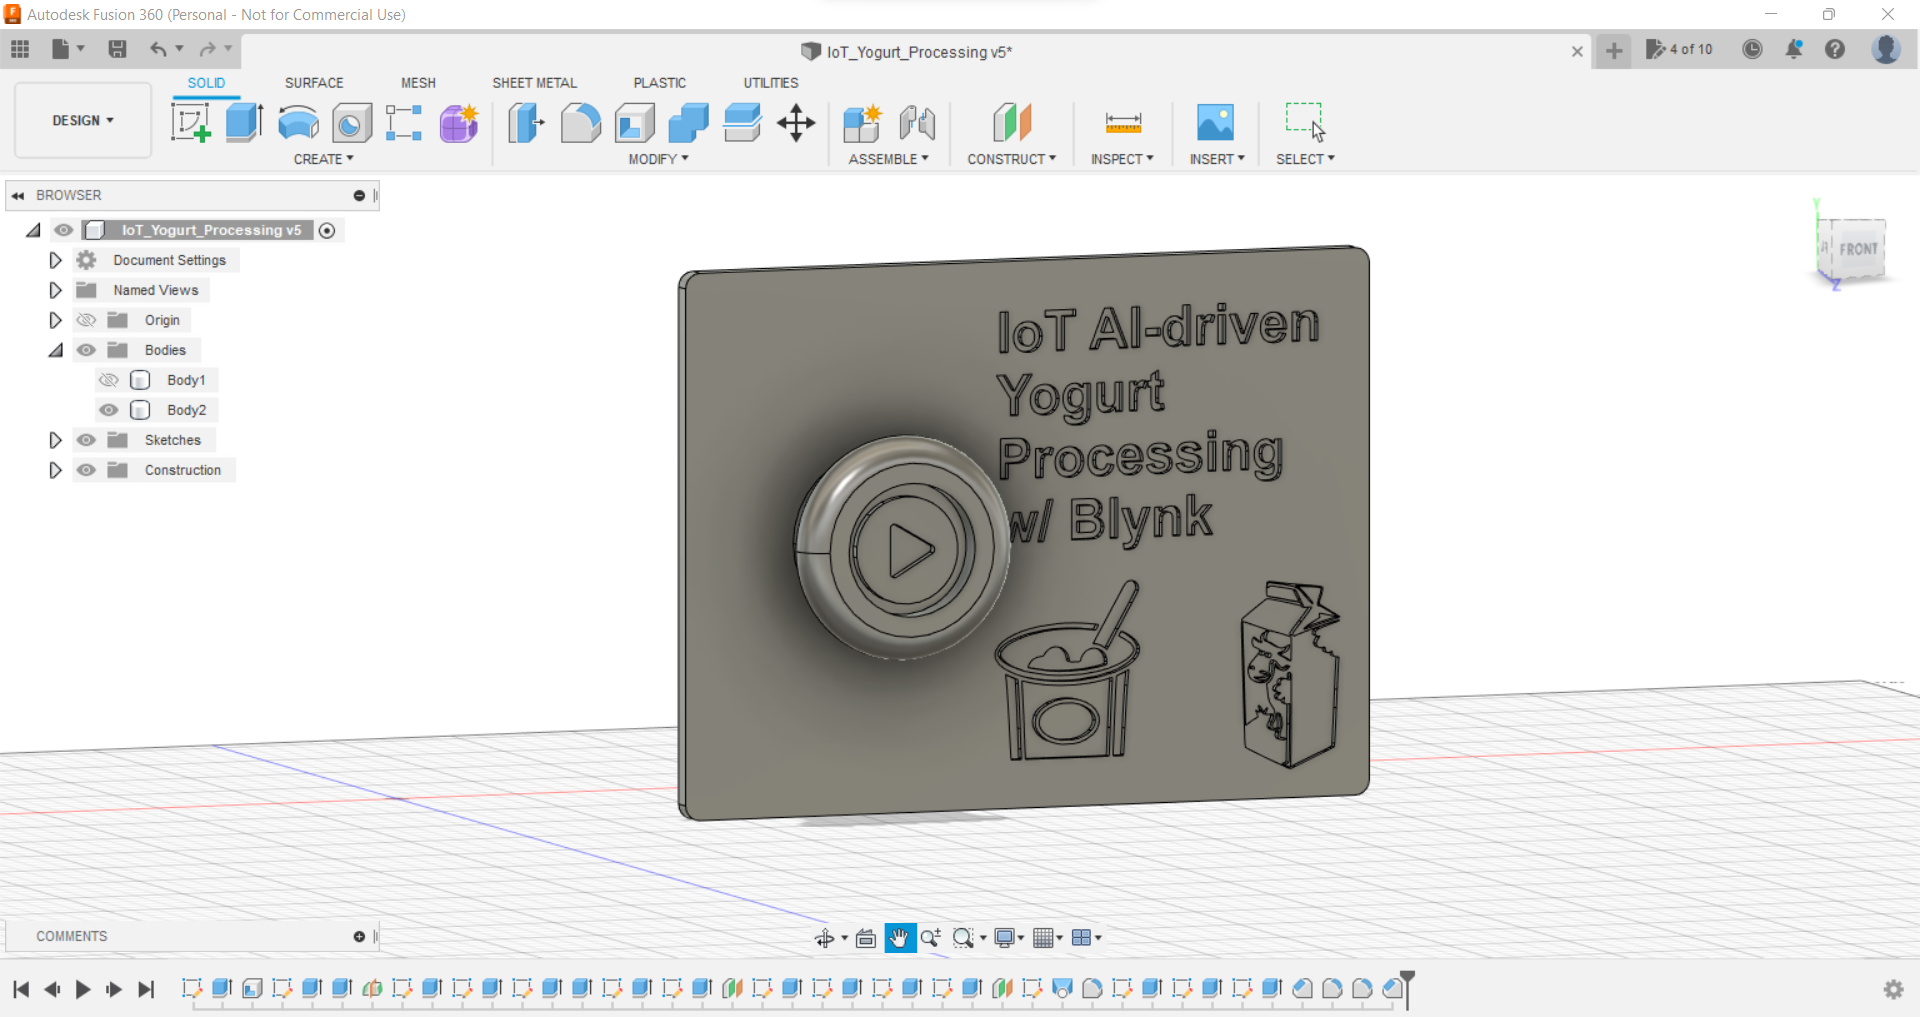
Task: Select the Revolve tool
Action: click(x=298, y=123)
